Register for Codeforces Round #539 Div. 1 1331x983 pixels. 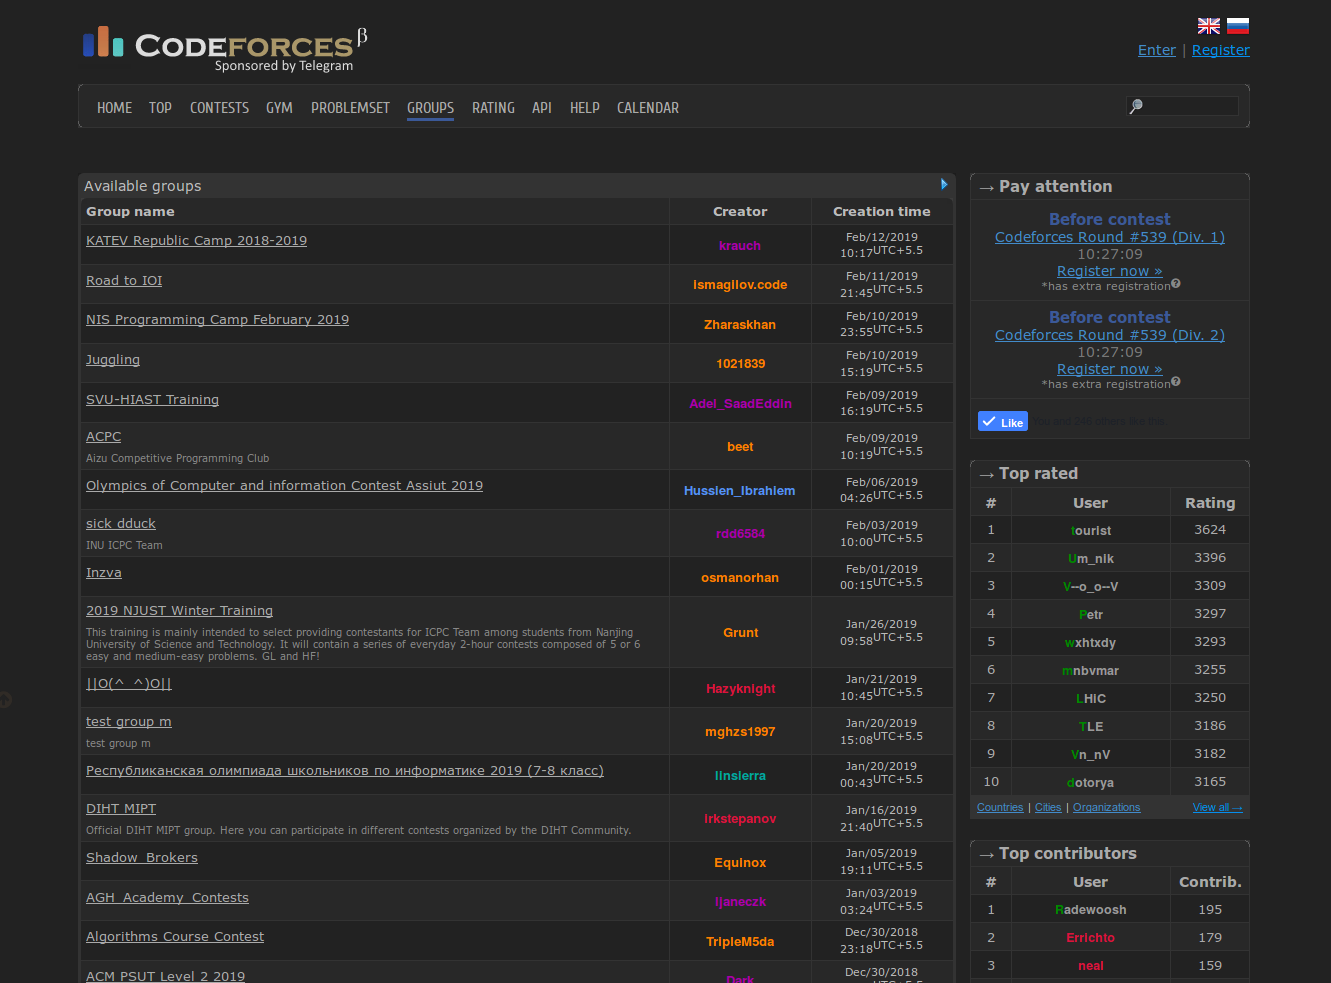pos(1109,270)
